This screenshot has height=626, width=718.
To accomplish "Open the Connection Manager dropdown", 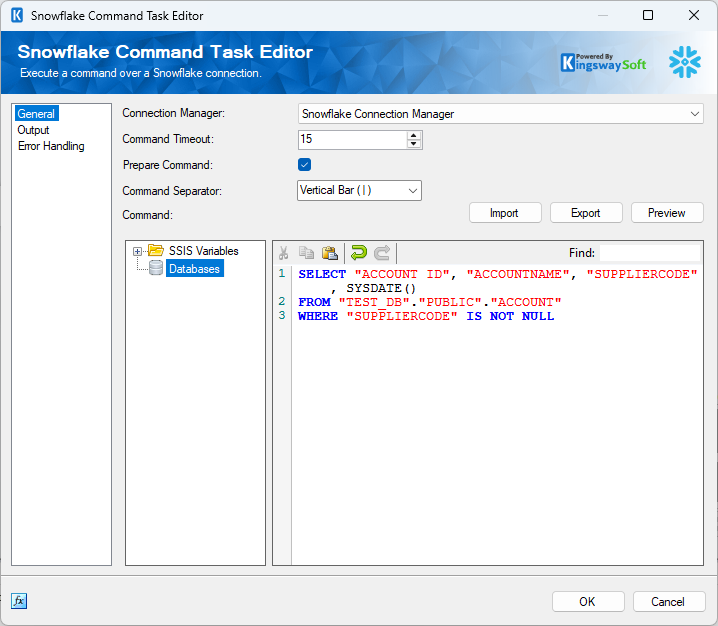I will click(x=500, y=114).
